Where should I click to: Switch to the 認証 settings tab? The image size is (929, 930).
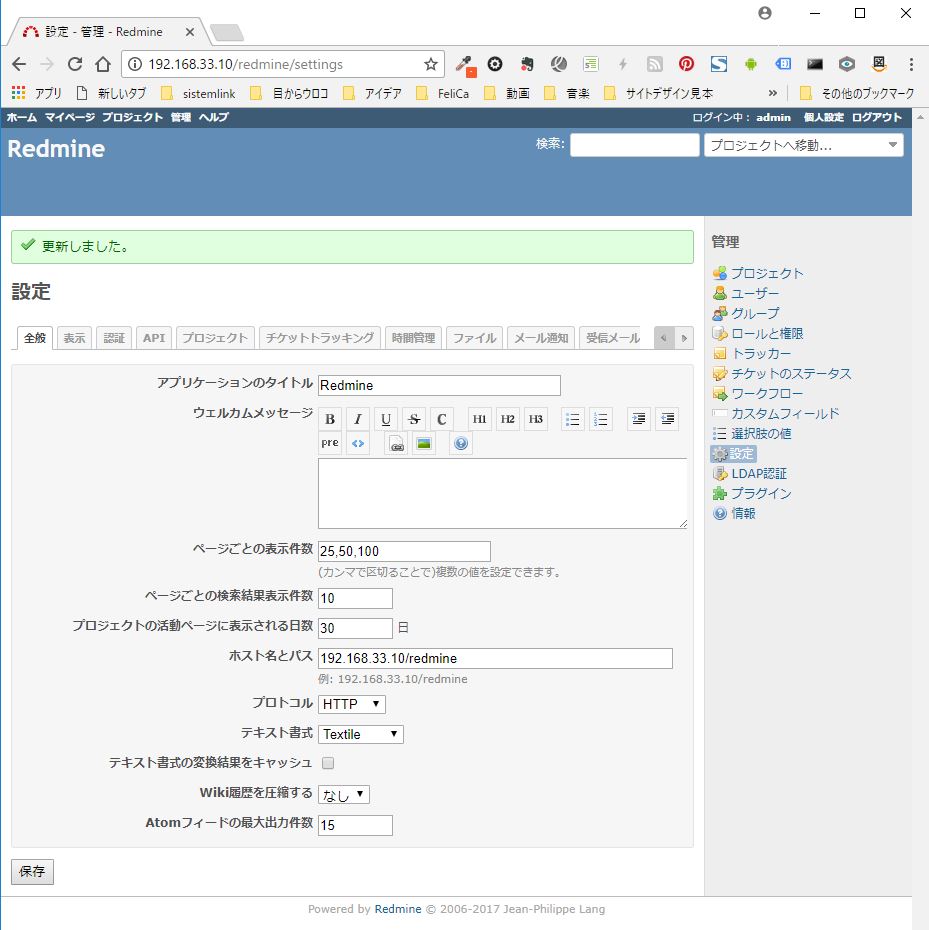114,338
